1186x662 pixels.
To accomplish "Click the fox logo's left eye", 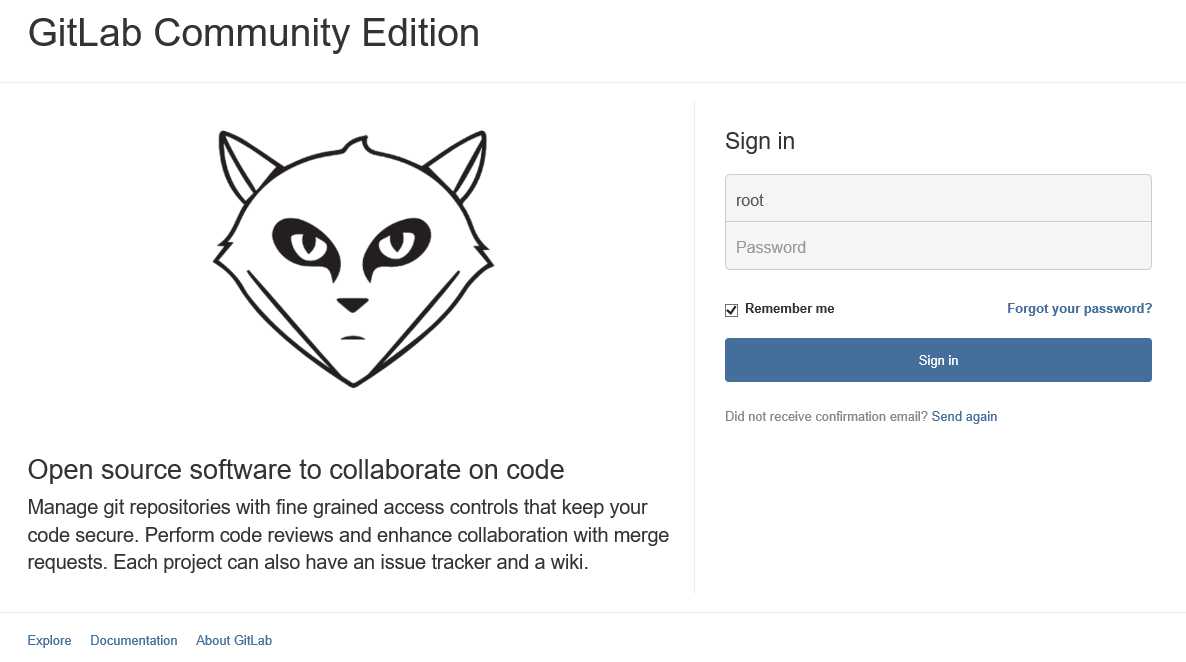I will coord(307,247).
